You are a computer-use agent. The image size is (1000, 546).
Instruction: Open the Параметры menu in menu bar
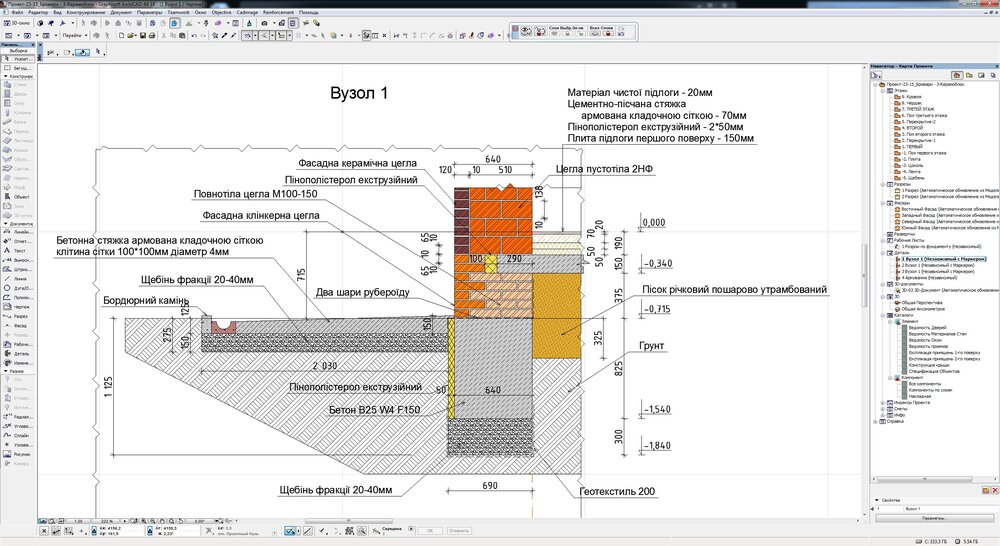pyautogui.click(x=149, y=11)
